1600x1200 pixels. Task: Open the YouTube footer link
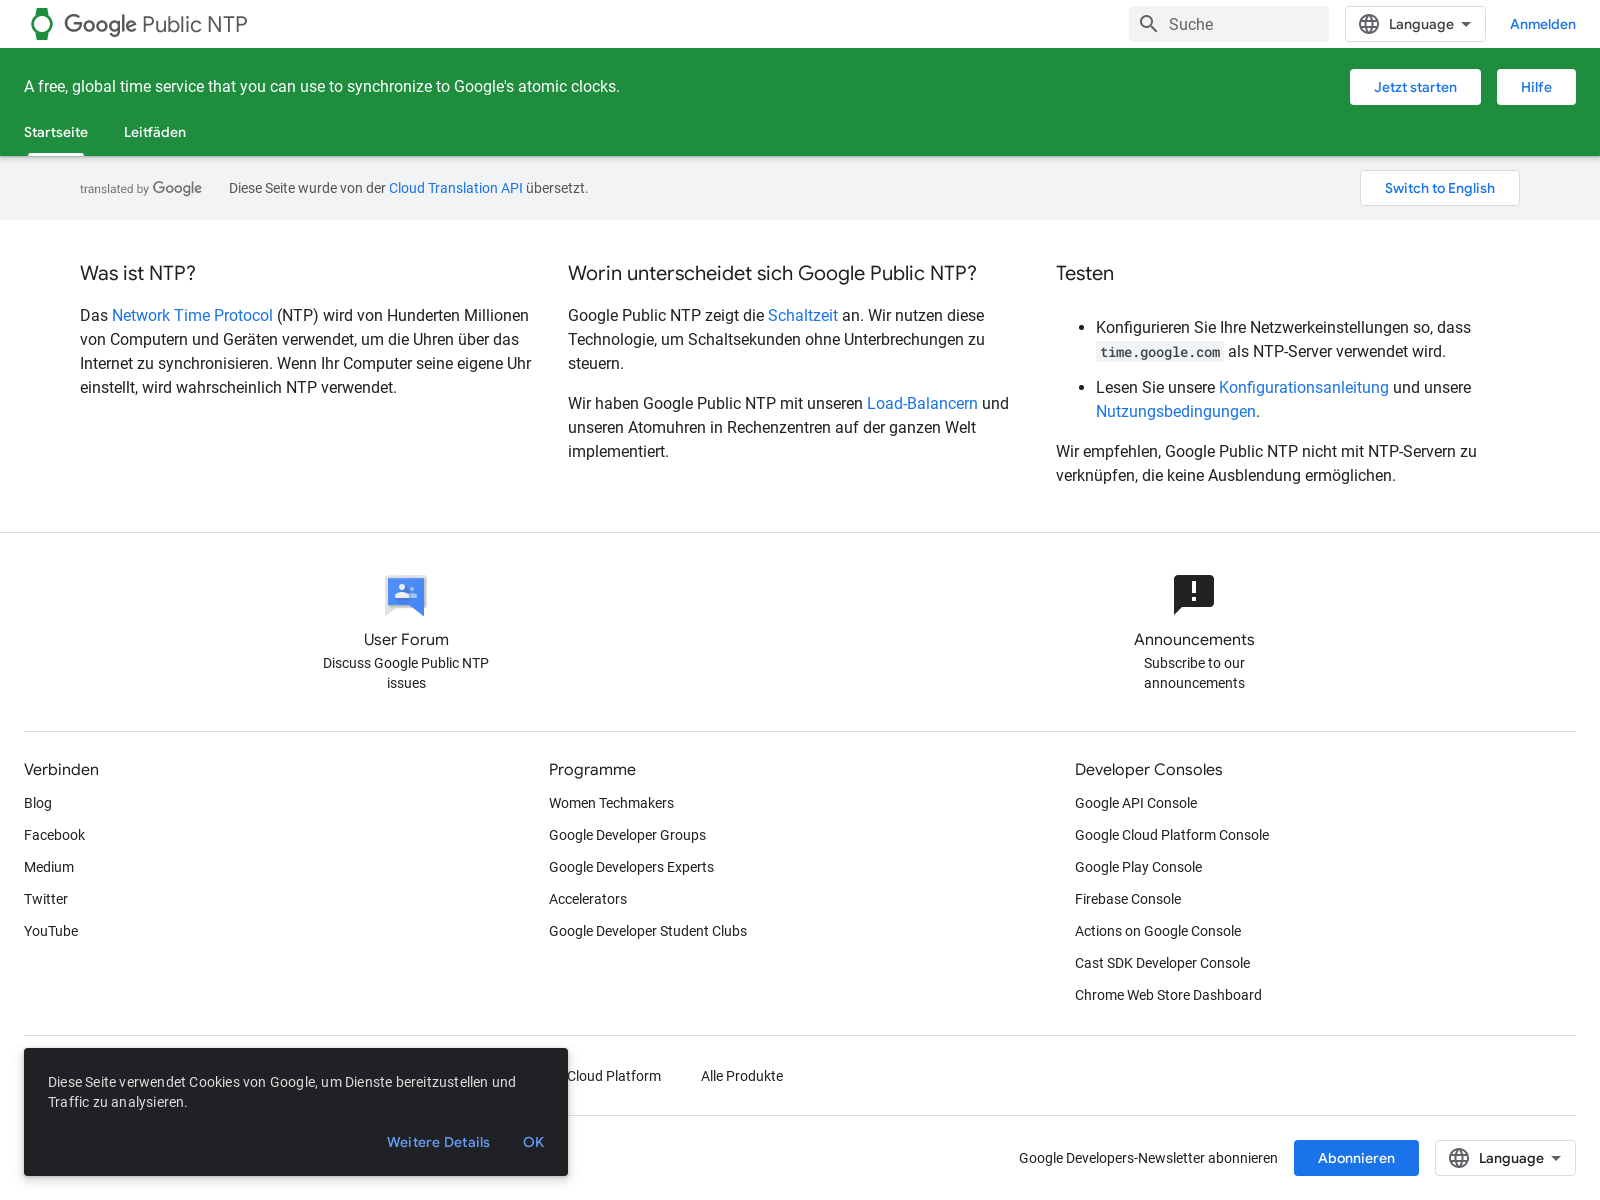tap(51, 931)
